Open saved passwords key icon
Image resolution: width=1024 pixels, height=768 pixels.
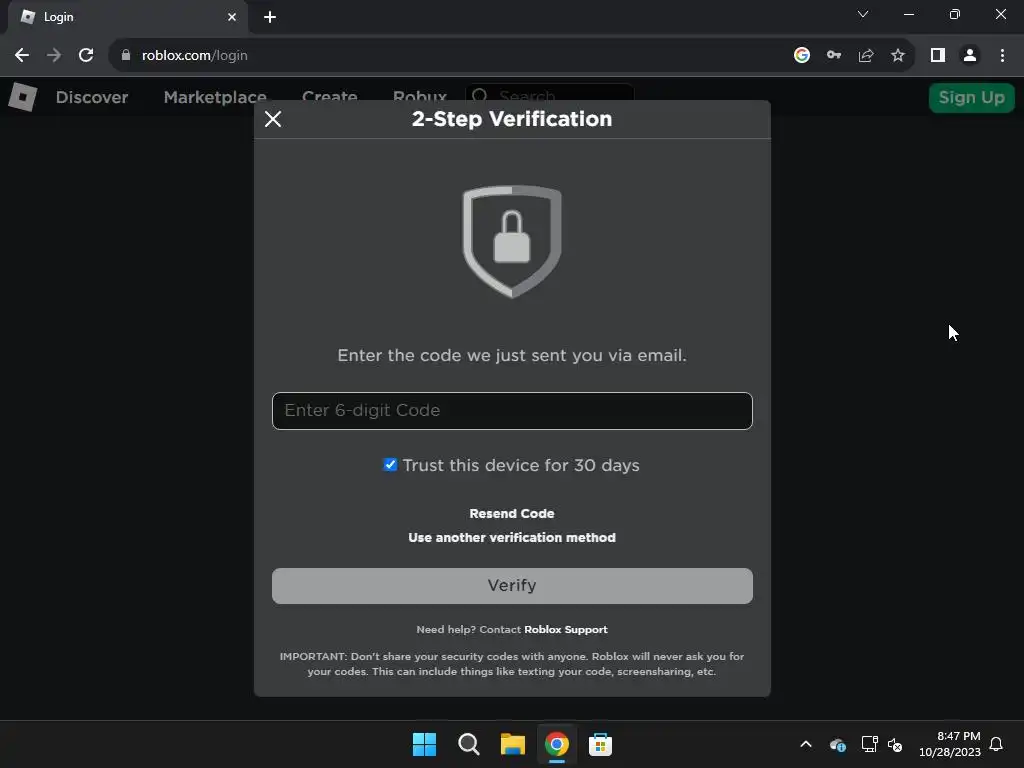coord(834,56)
